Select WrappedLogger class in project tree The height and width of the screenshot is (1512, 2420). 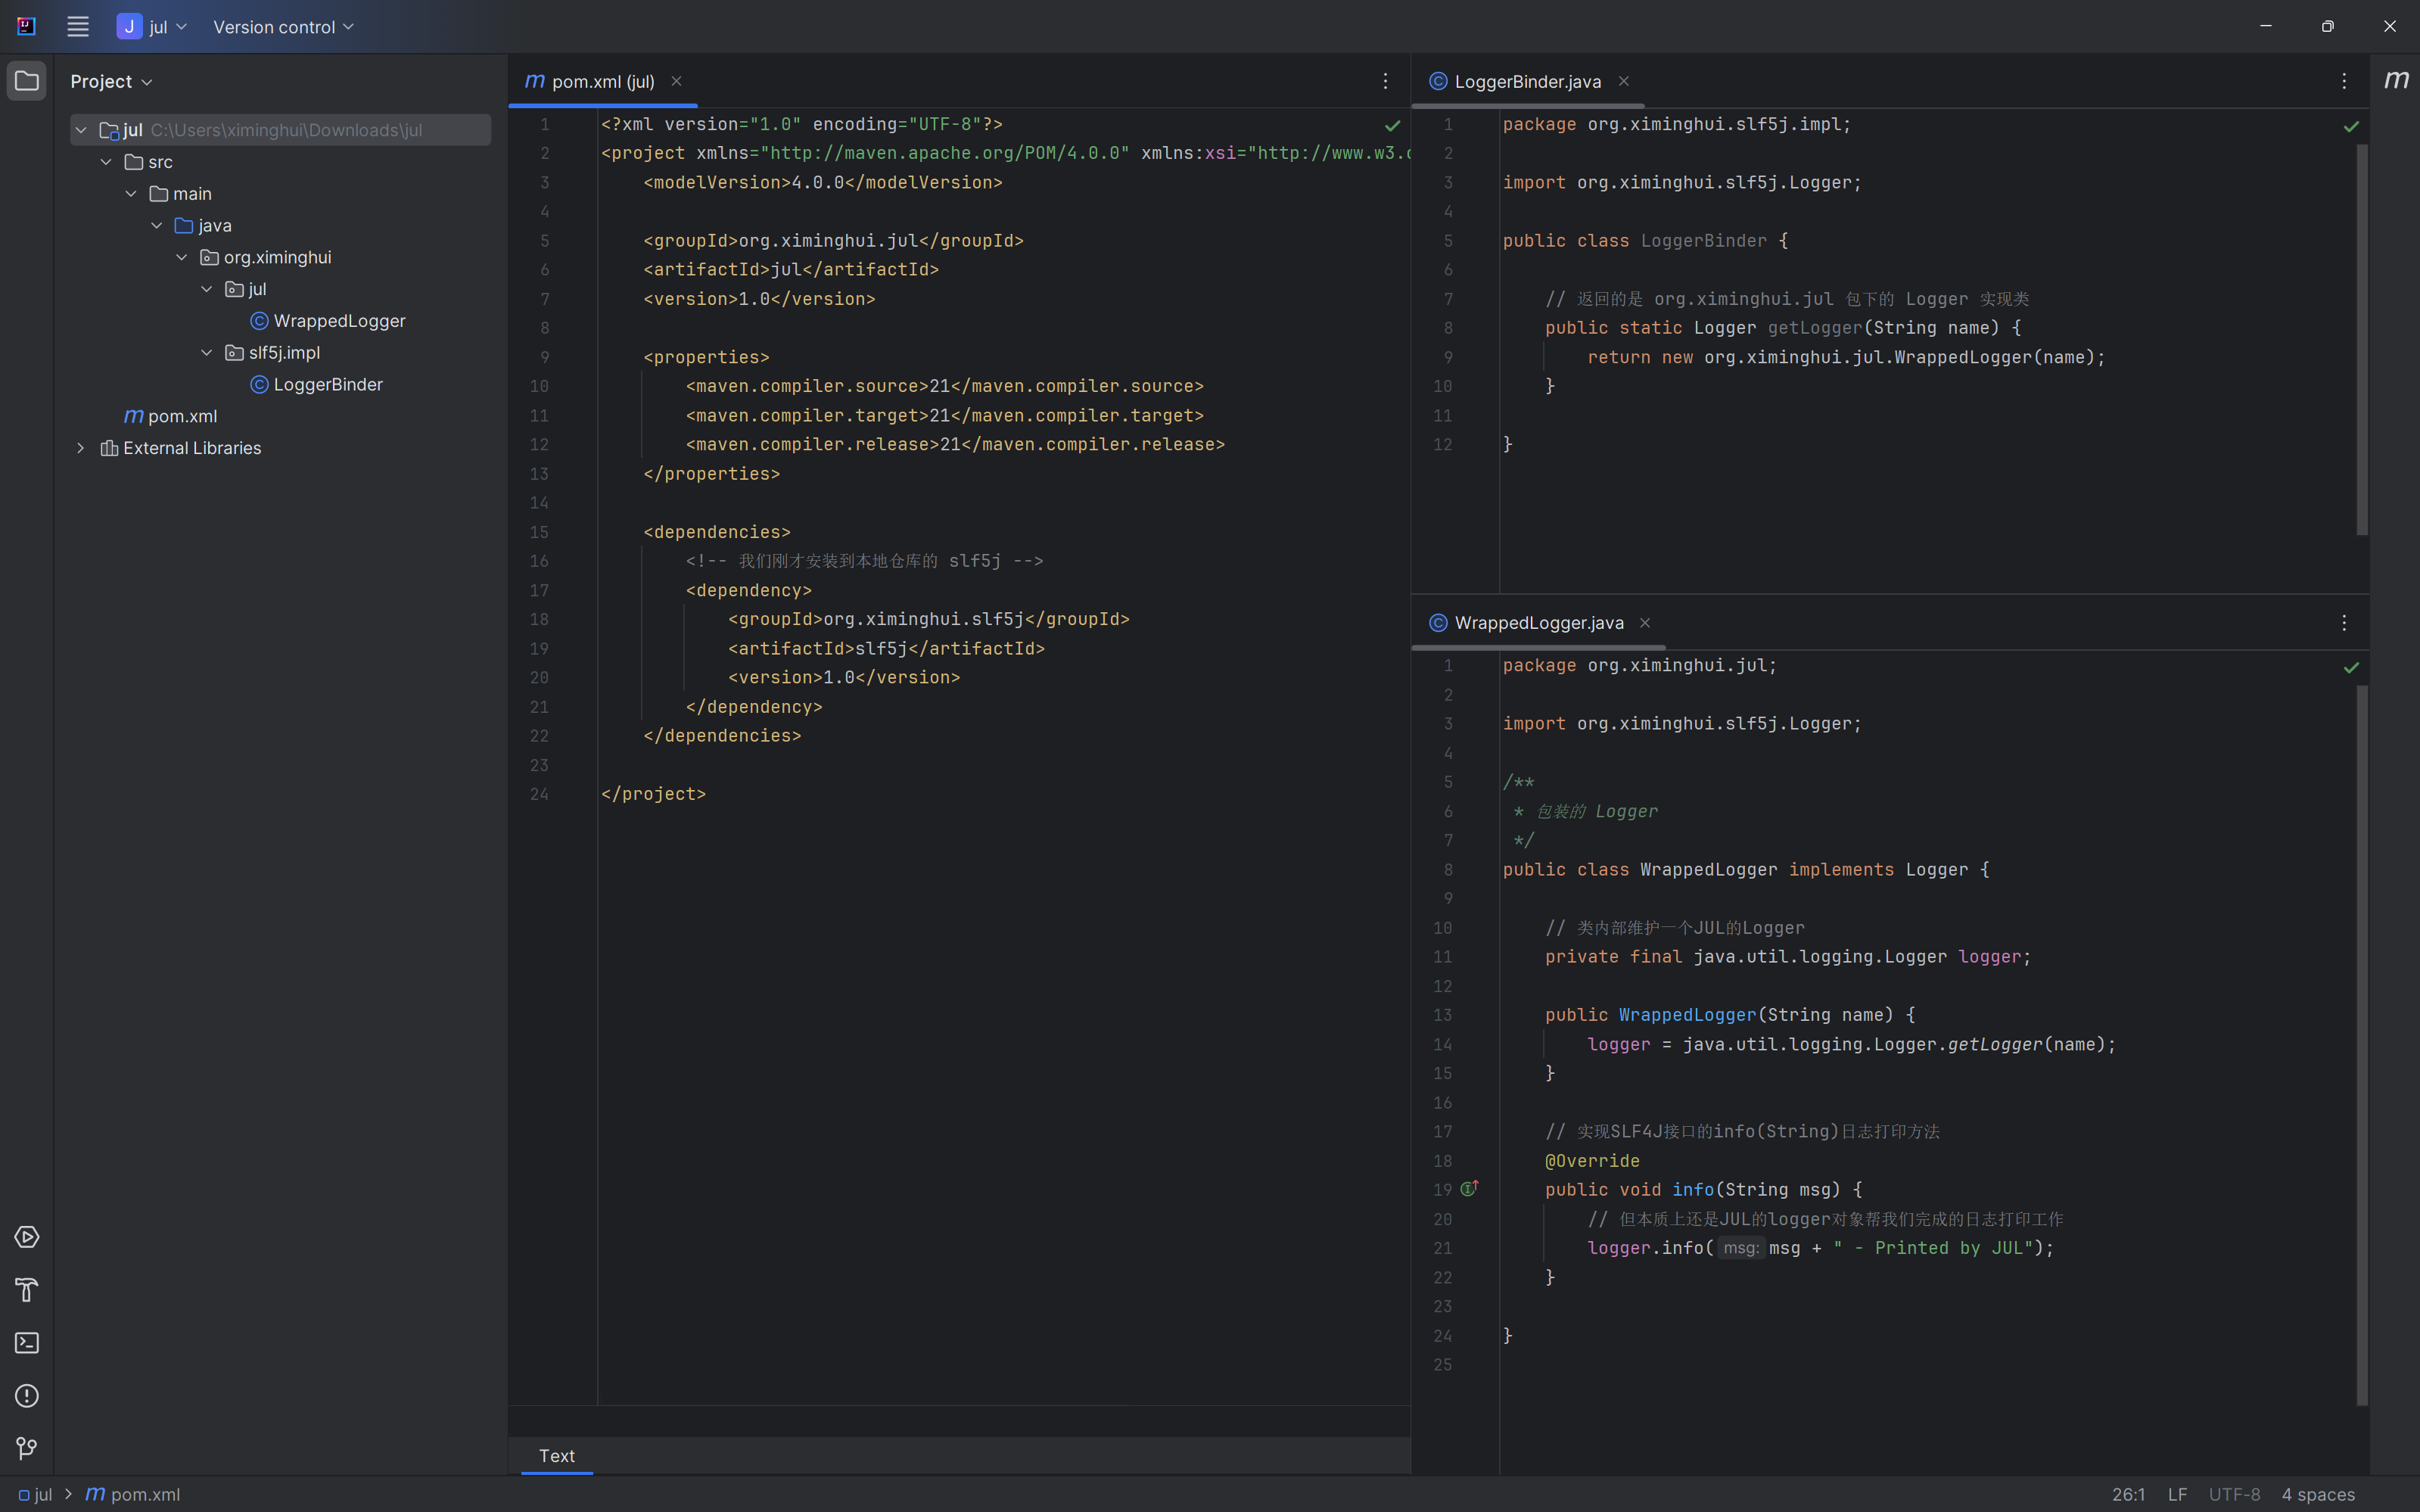[328, 321]
